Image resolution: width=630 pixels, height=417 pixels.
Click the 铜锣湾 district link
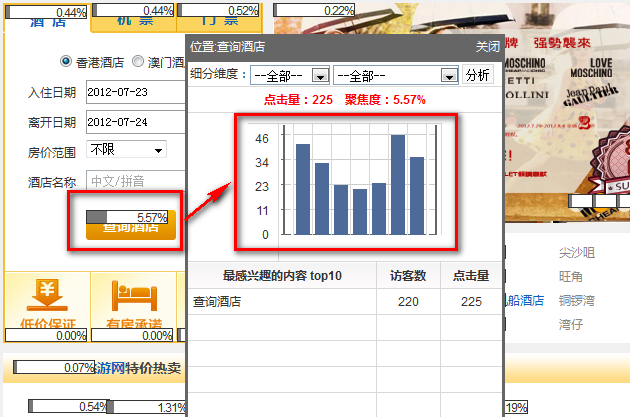[x=577, y=300]
